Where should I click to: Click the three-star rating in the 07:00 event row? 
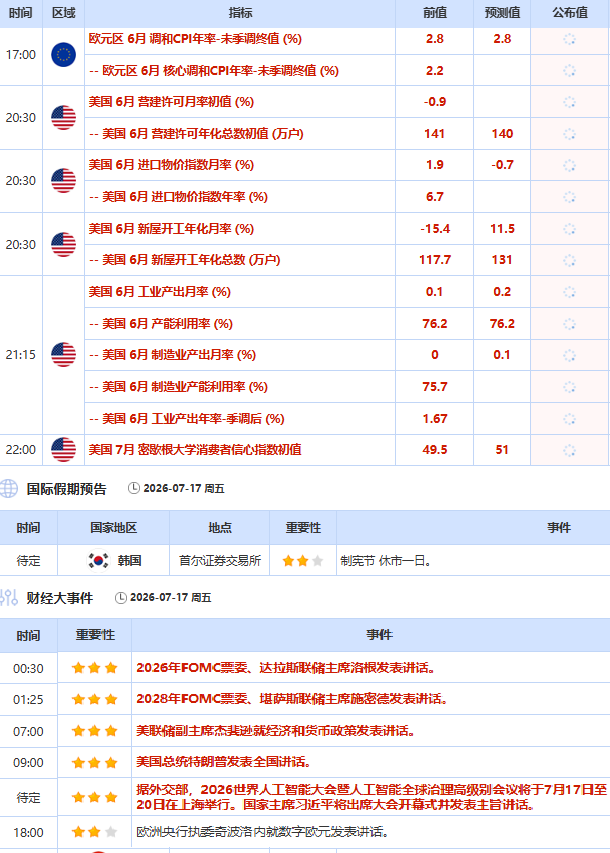coord(95,731)
